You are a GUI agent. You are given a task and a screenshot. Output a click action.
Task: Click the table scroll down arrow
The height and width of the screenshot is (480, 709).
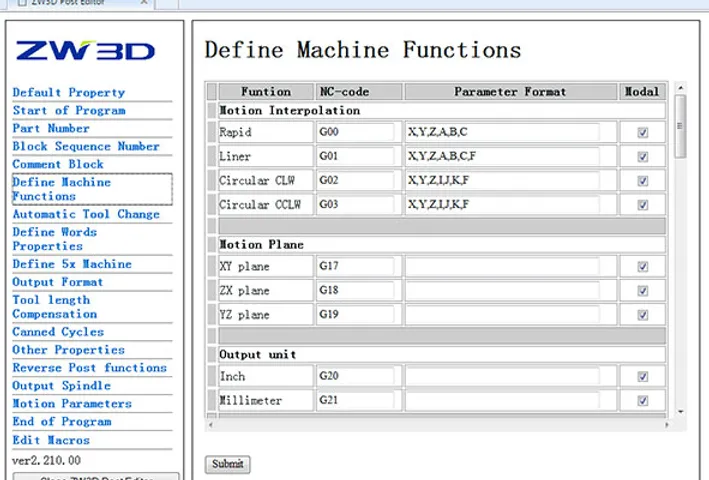pos(680,412)
